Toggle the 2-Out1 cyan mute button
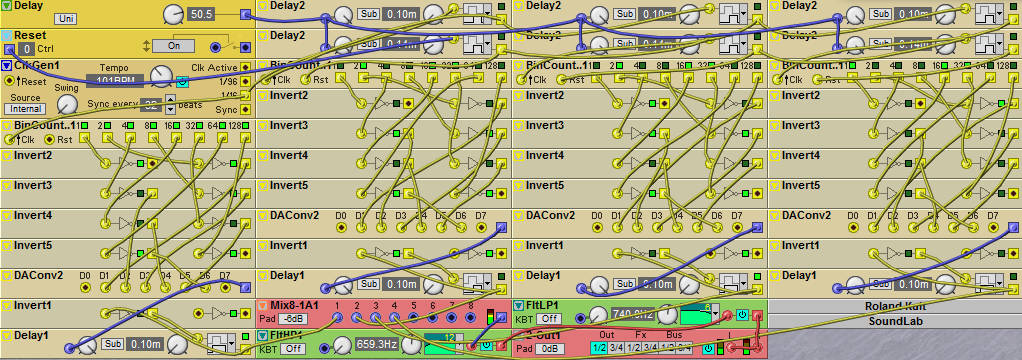This screenshot has height=360, width=1022. (x=708, y=348)
